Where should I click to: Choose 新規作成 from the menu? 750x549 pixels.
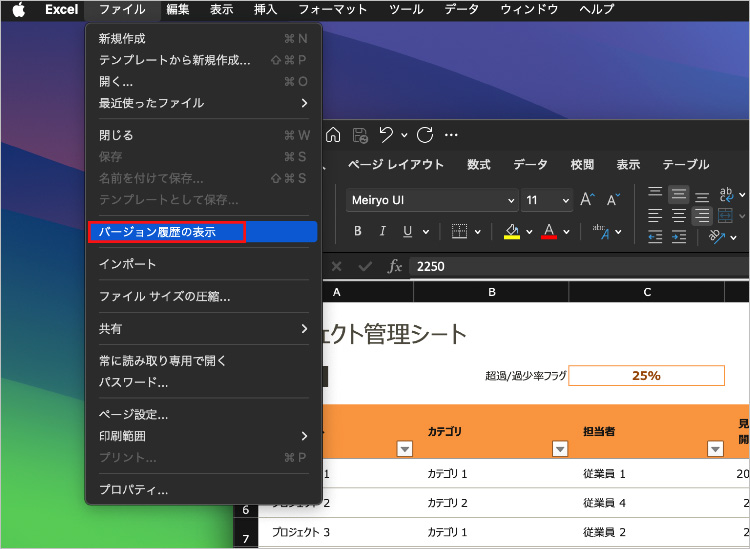(x=204, y=39)
